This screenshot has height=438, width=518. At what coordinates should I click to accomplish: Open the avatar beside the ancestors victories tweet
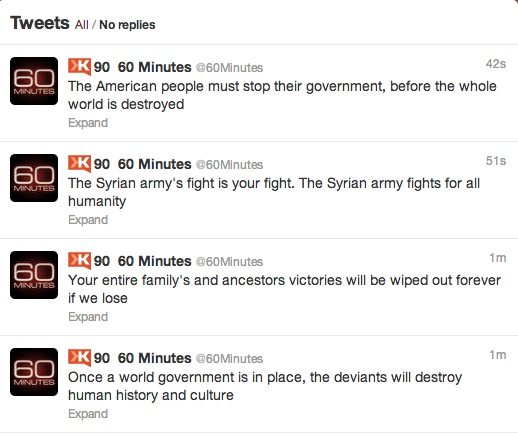click(34, 275)
